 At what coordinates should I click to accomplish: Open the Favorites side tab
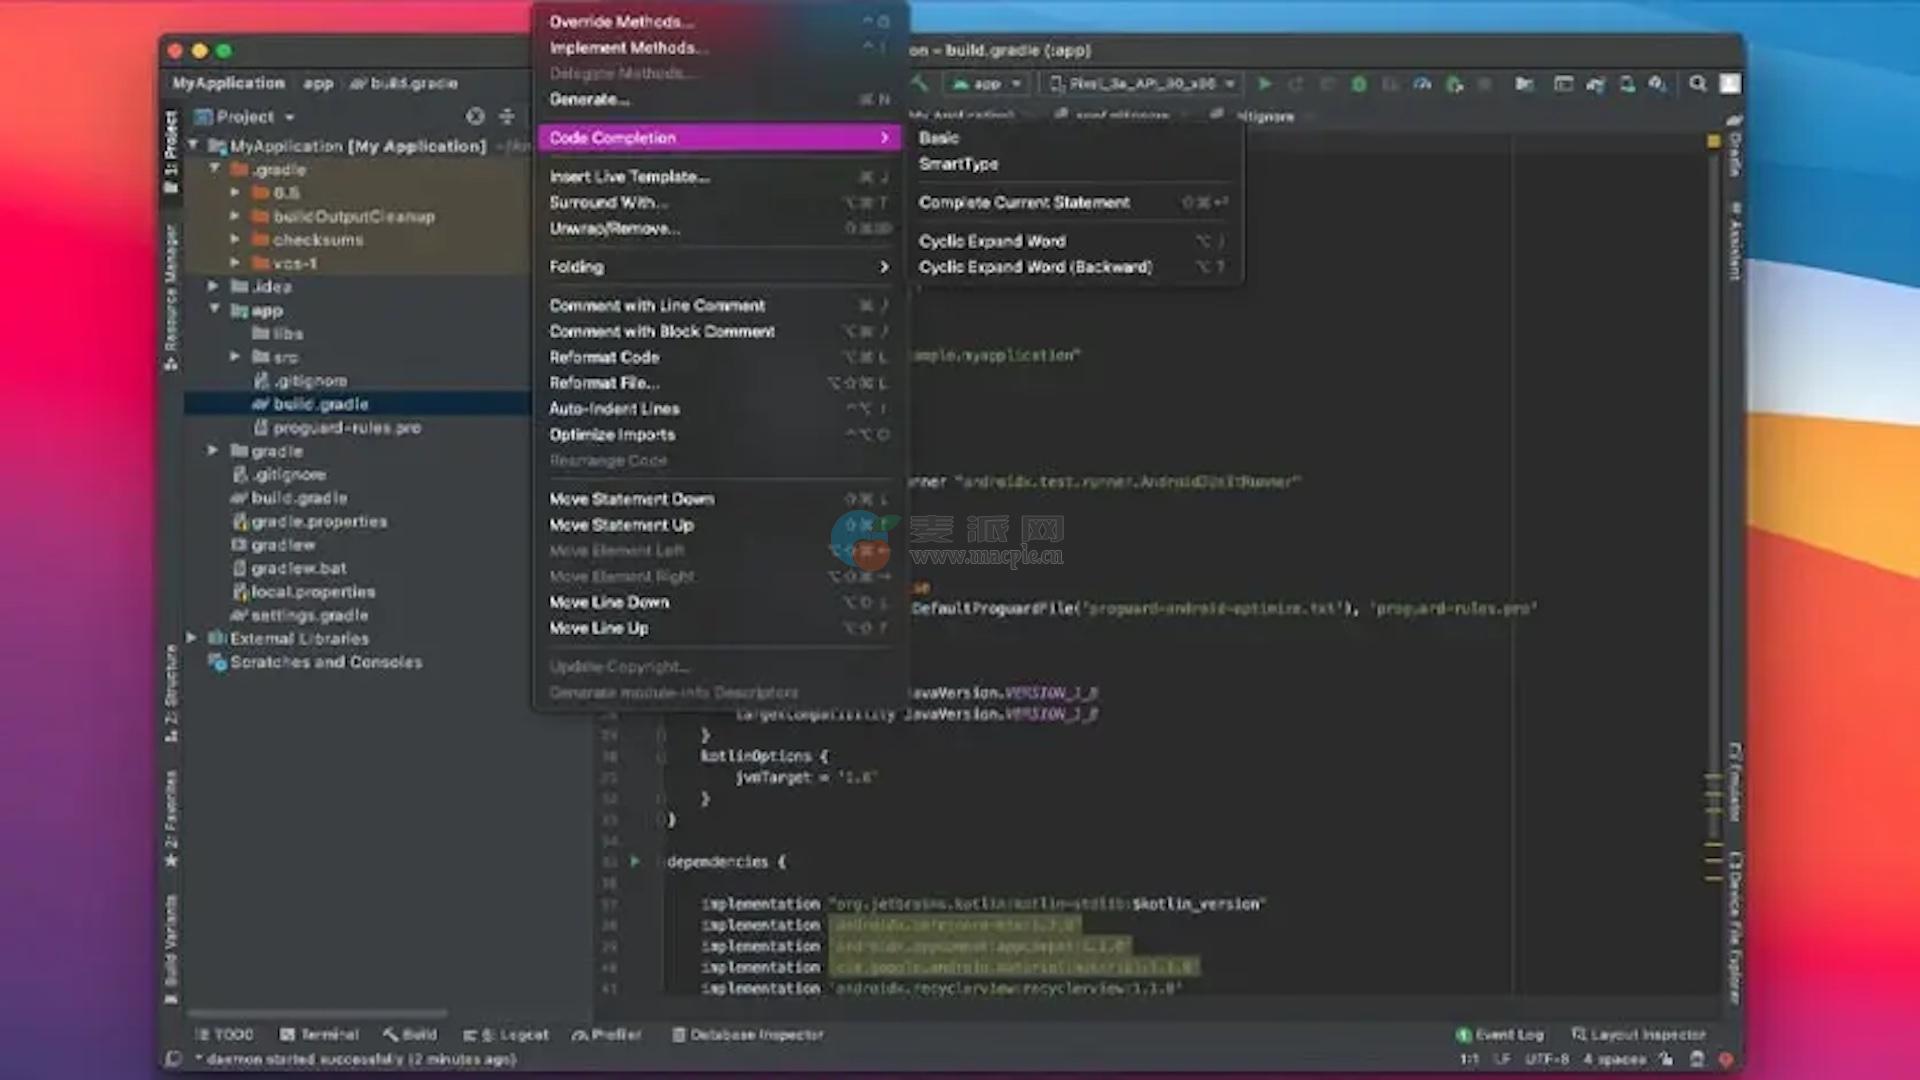pyautogui.click(x=171, y=818)
